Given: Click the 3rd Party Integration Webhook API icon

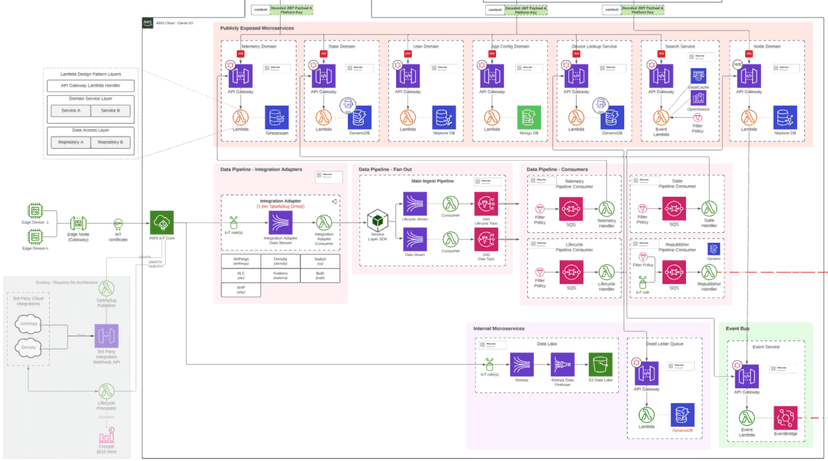Looking at the screenshot, I should tap(106, 335).
